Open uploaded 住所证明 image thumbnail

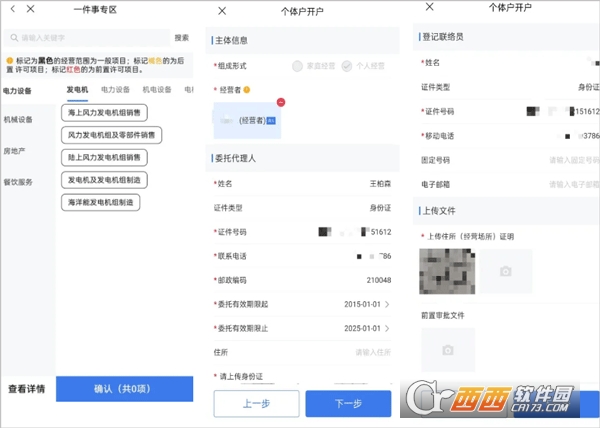(447, 272)
